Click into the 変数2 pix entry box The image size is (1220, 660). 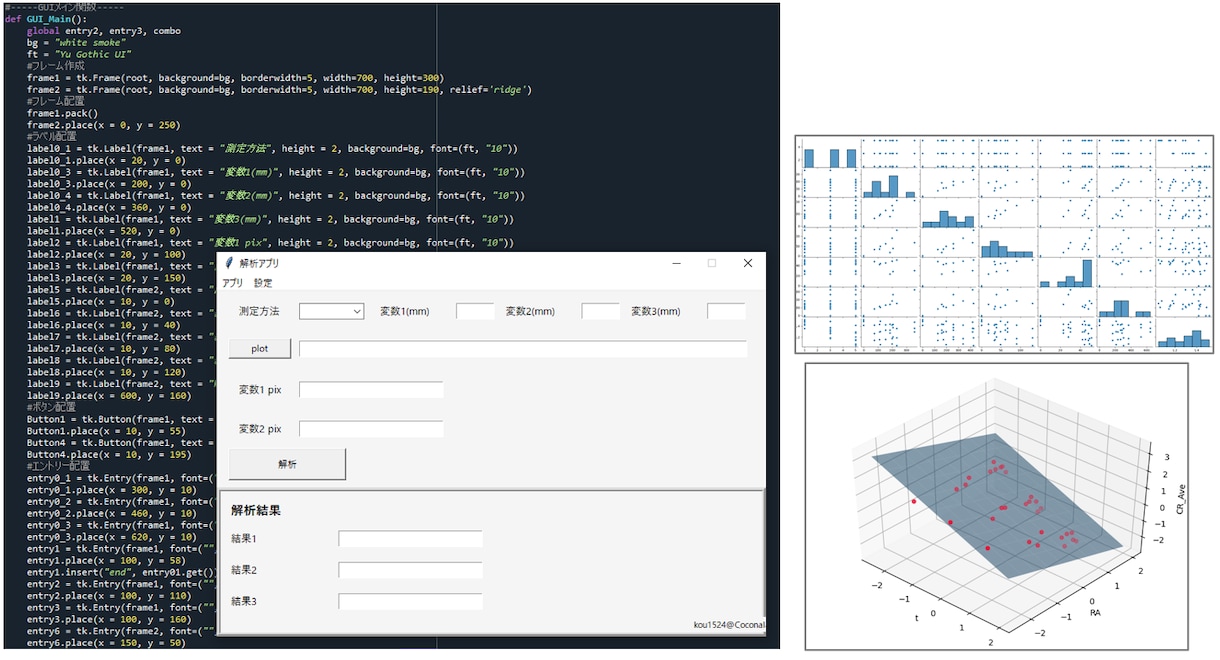371,429
